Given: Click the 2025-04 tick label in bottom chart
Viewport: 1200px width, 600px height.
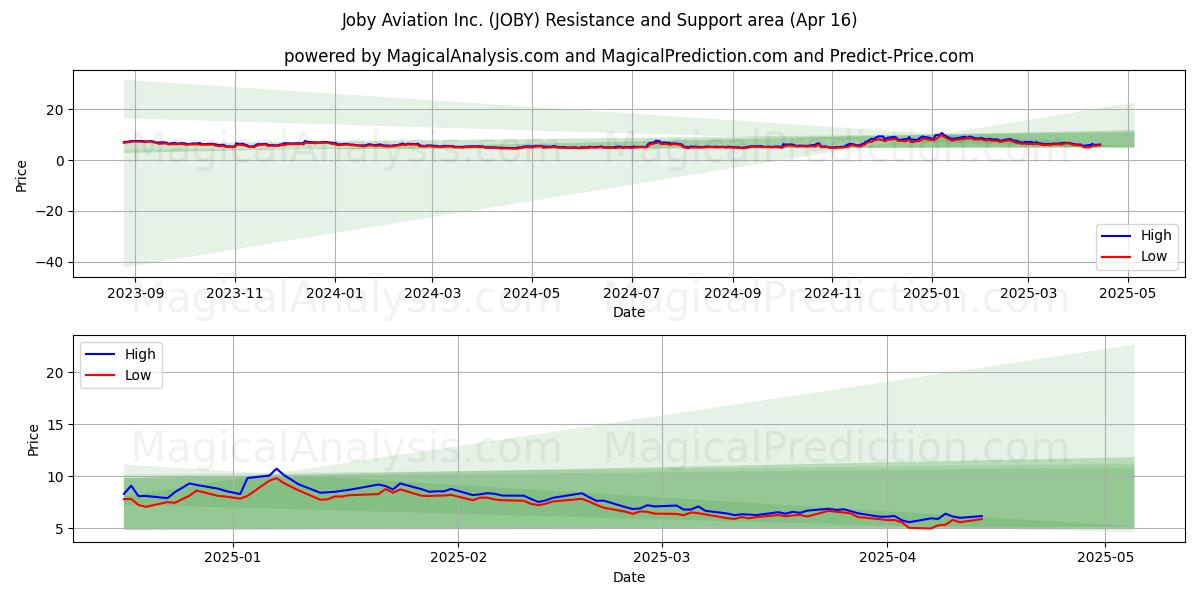Looking at the screenshot, I should (888, 559).
